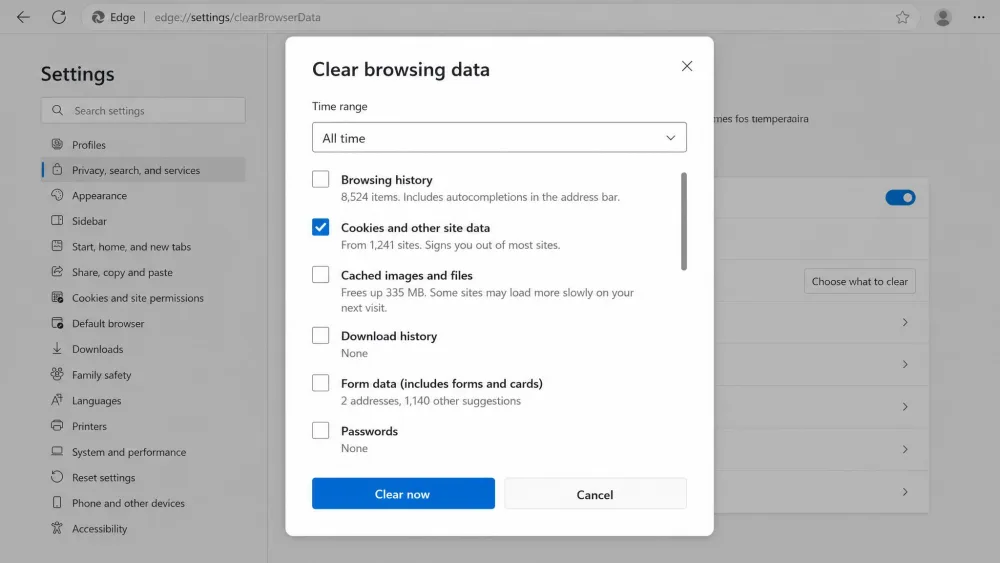Go back using the browser back arrow
The height and width of the screenshot is (563, 1000).
coord(23,17)
